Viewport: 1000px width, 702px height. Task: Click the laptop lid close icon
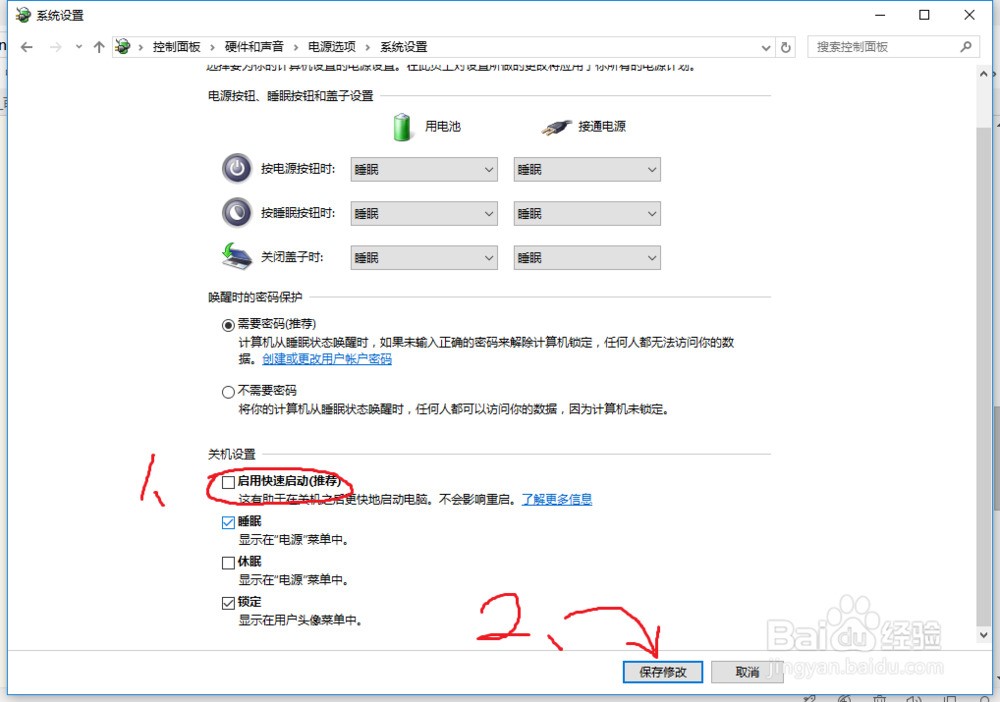point(237,256)
